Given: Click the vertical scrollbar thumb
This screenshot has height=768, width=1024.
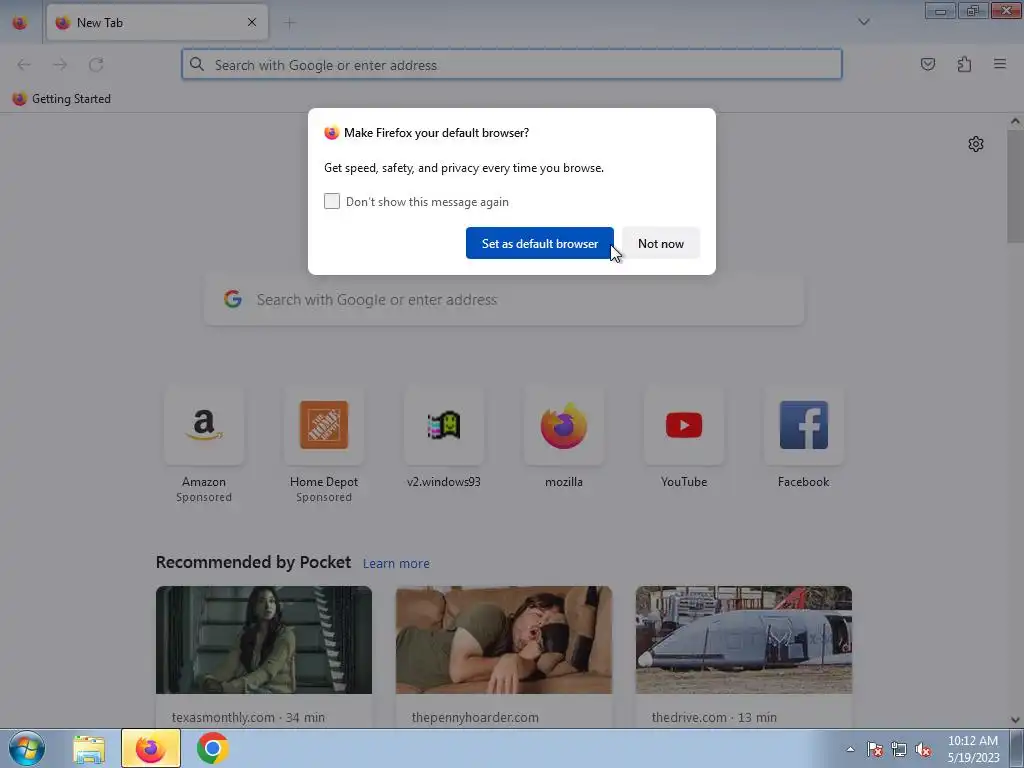Looking at the screenshot, I should (x=1015, y=185).
